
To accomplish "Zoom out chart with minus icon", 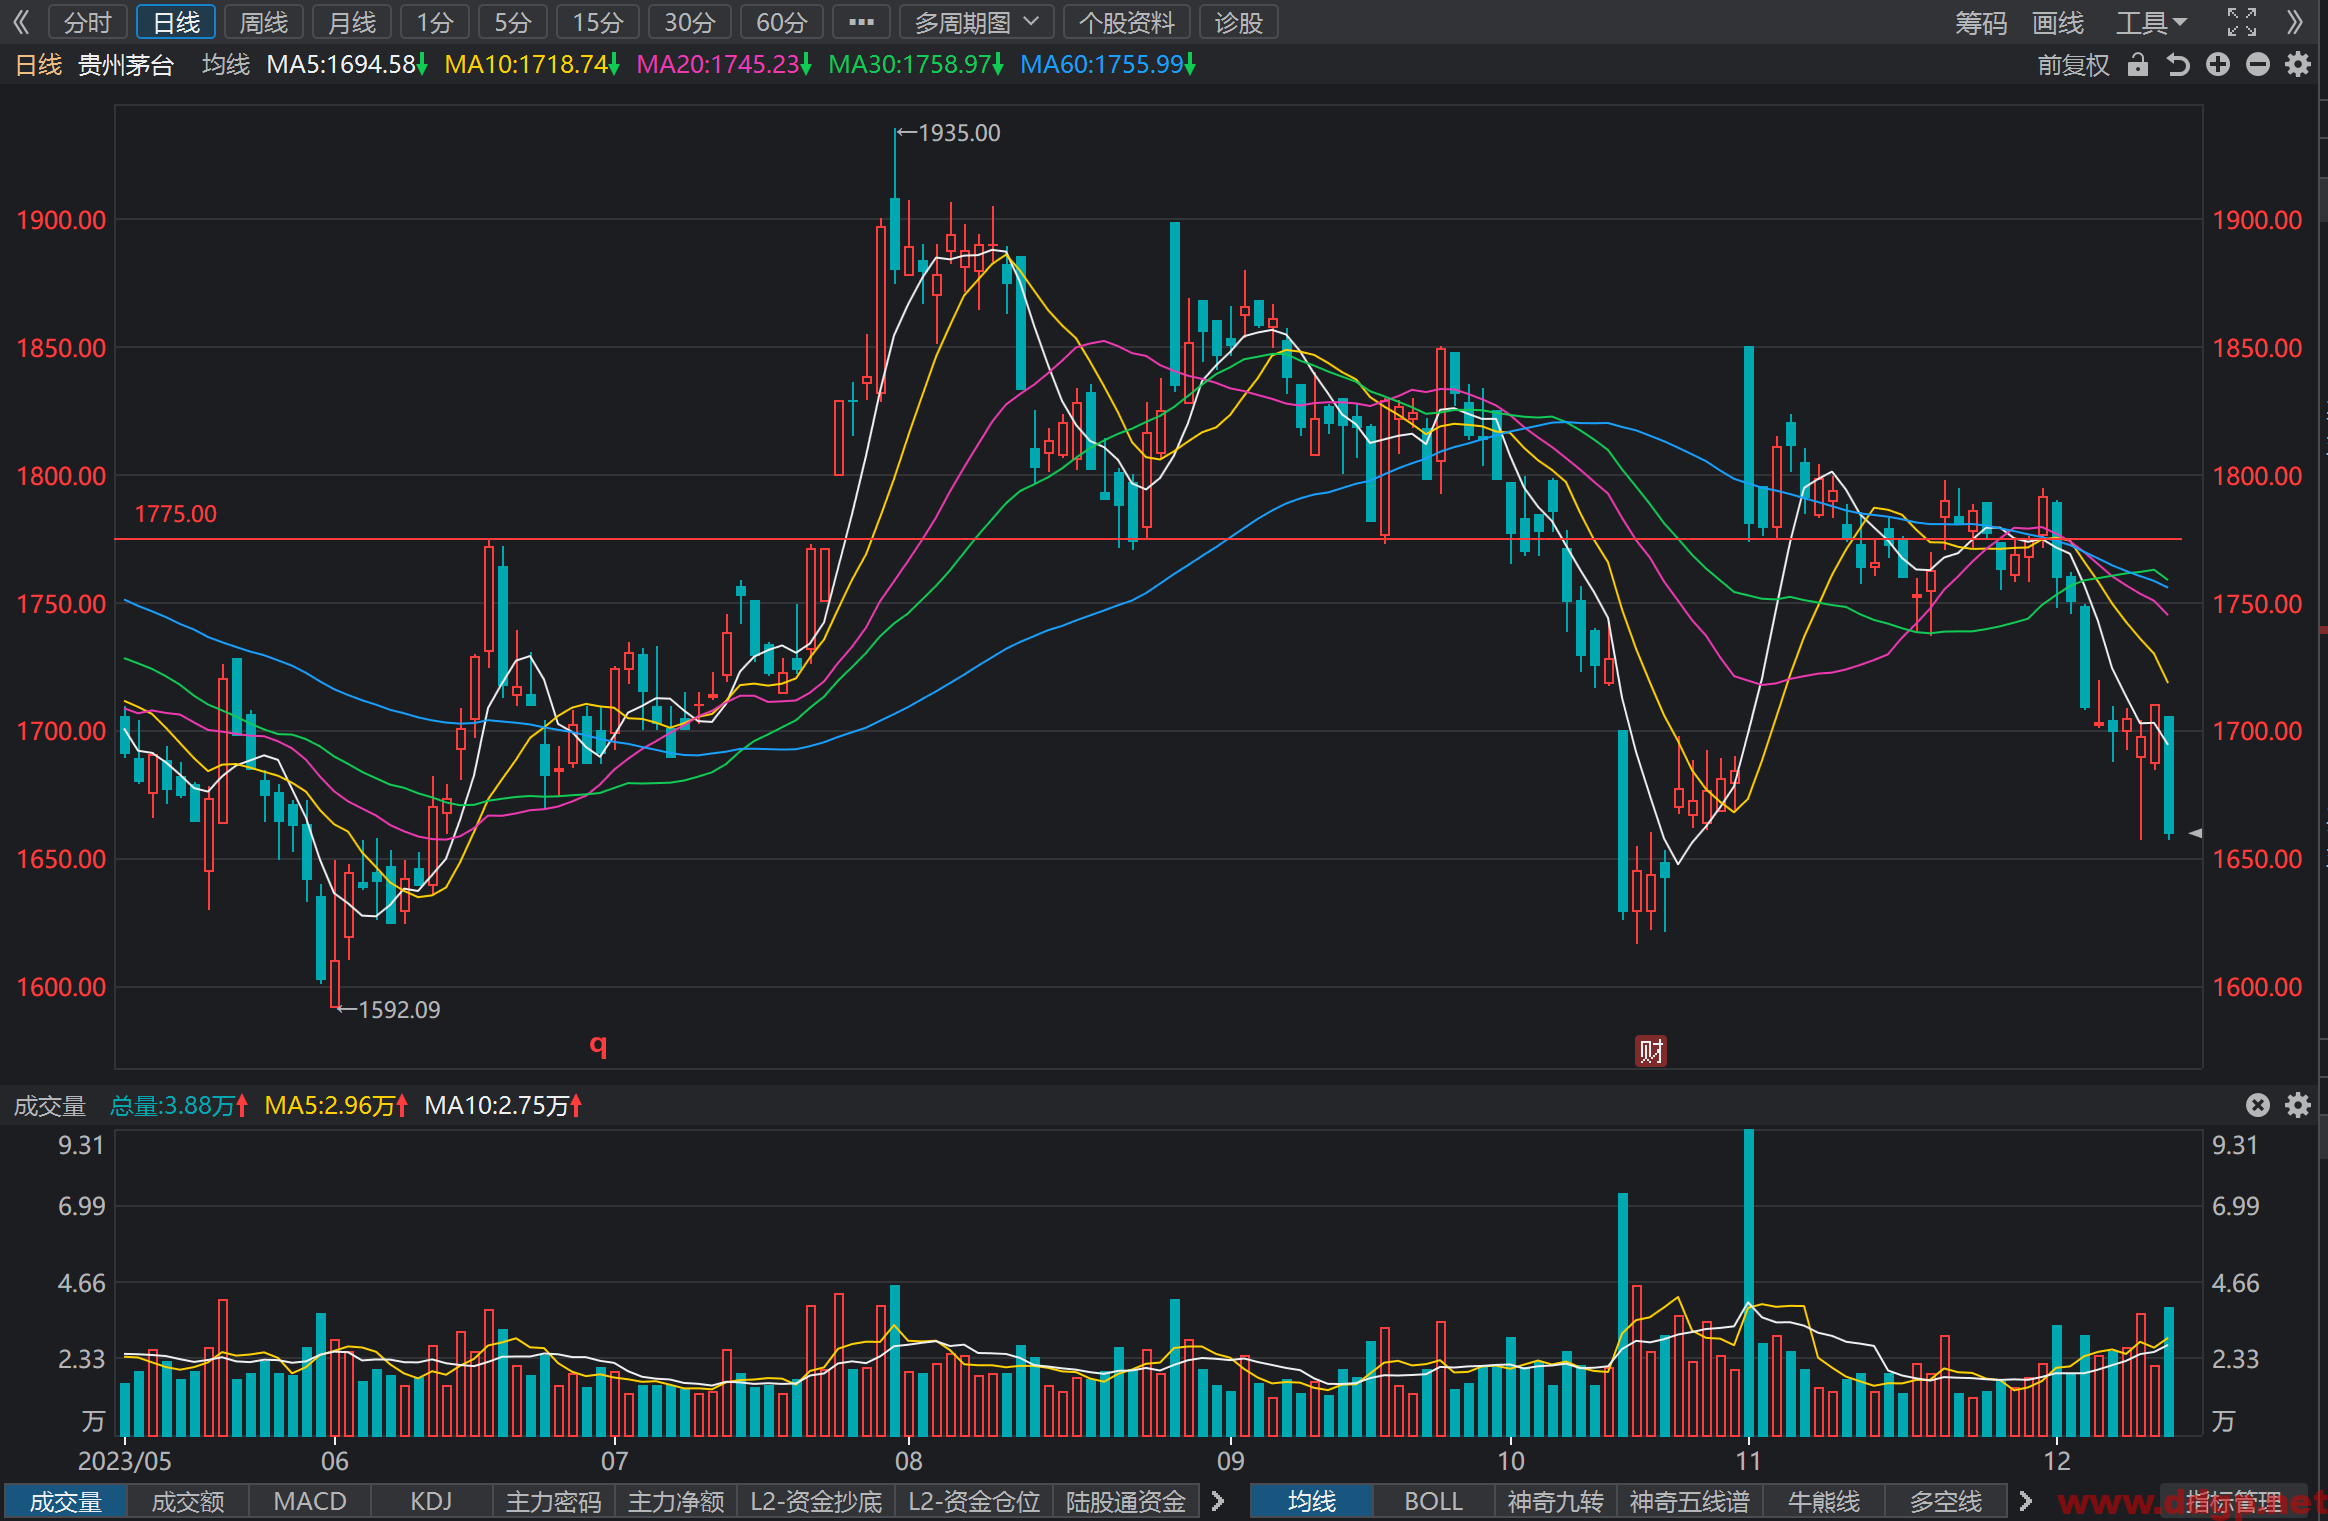I will (2258, 65).
